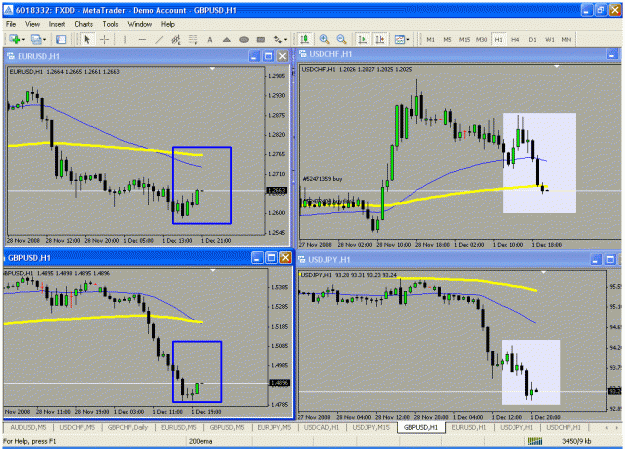This screenshot has height=449, width=625.
Task: Select the Horizontal Line tool
Action: click(142, 39)
